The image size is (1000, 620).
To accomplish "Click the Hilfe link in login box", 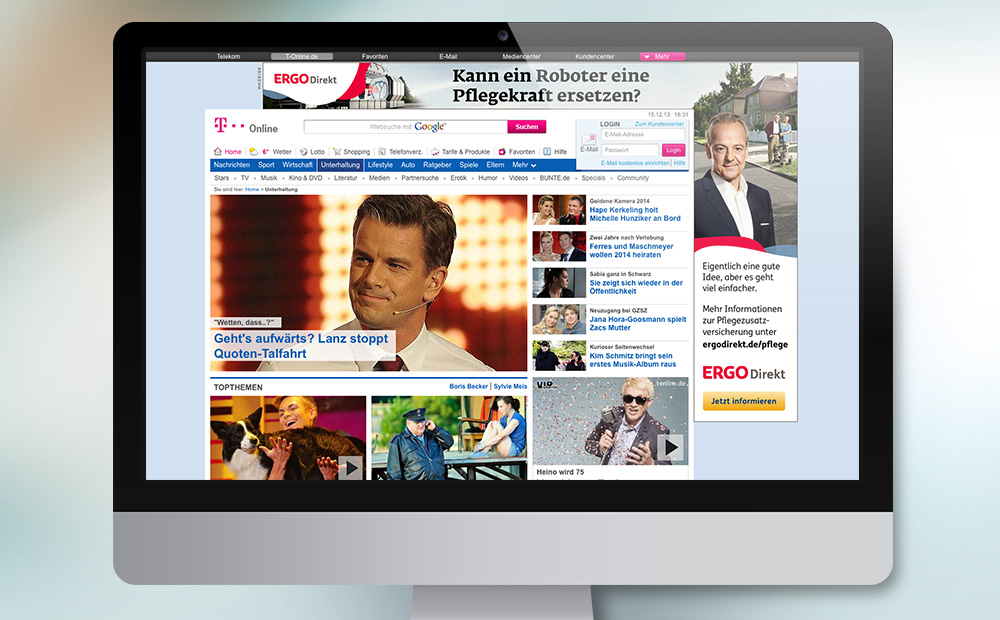I will point(680,163).
